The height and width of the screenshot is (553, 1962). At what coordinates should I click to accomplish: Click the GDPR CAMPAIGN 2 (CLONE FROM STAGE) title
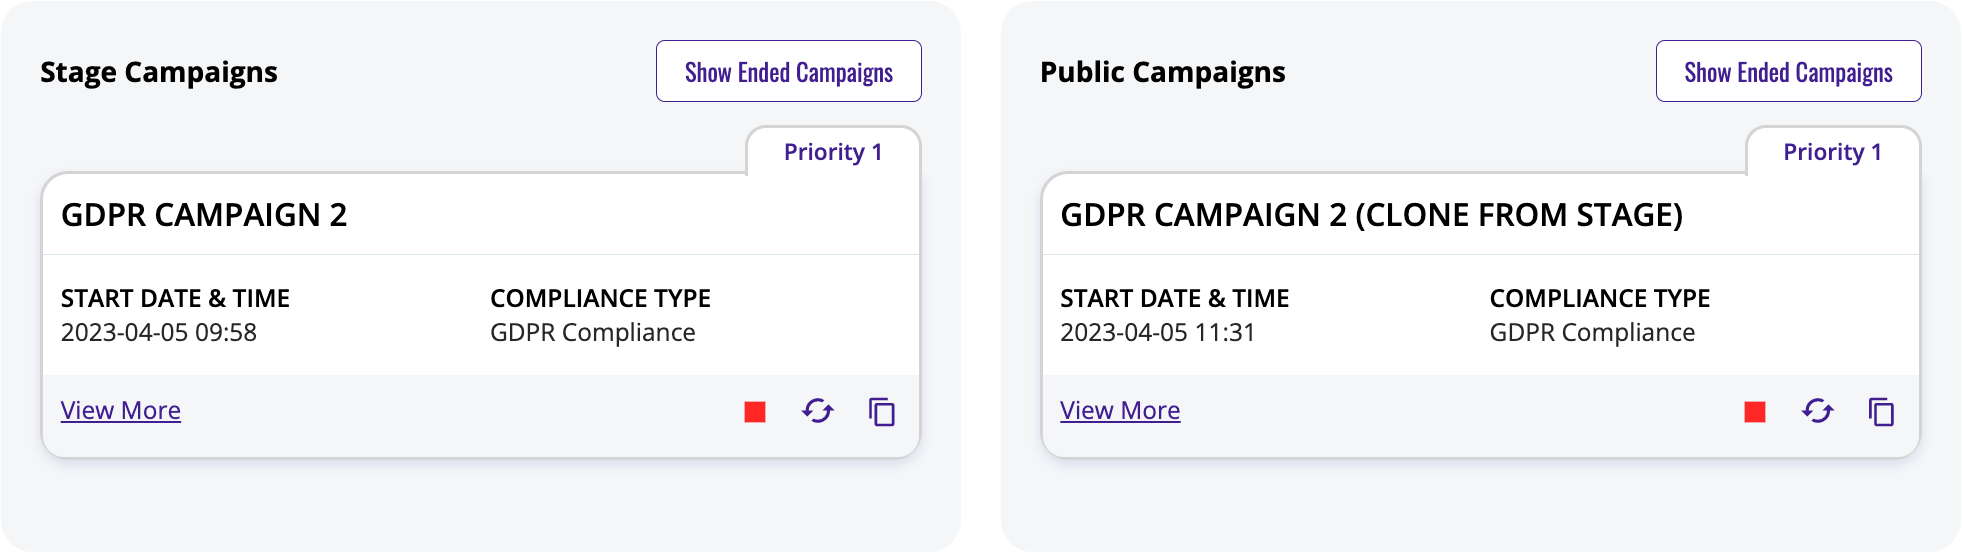(x=1372, y=215)
